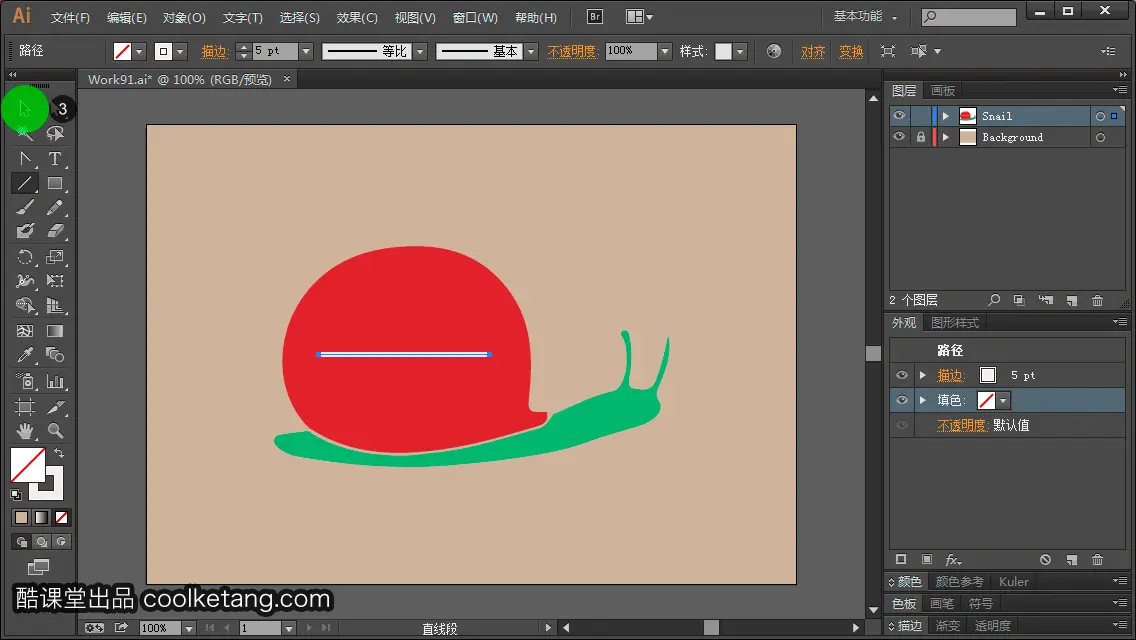Select the Gradient tool
The height and width of the screenshot is (640, 1136).
(55, 331)
